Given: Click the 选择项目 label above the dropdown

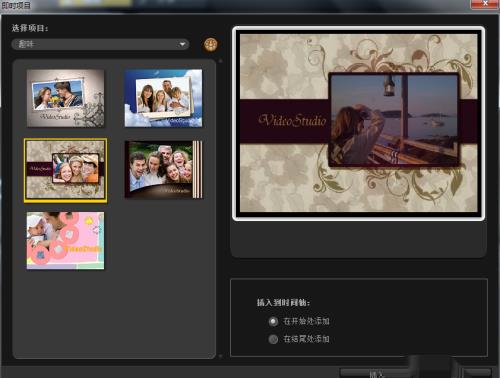Looking at the screenshot, I should (30, 28).
